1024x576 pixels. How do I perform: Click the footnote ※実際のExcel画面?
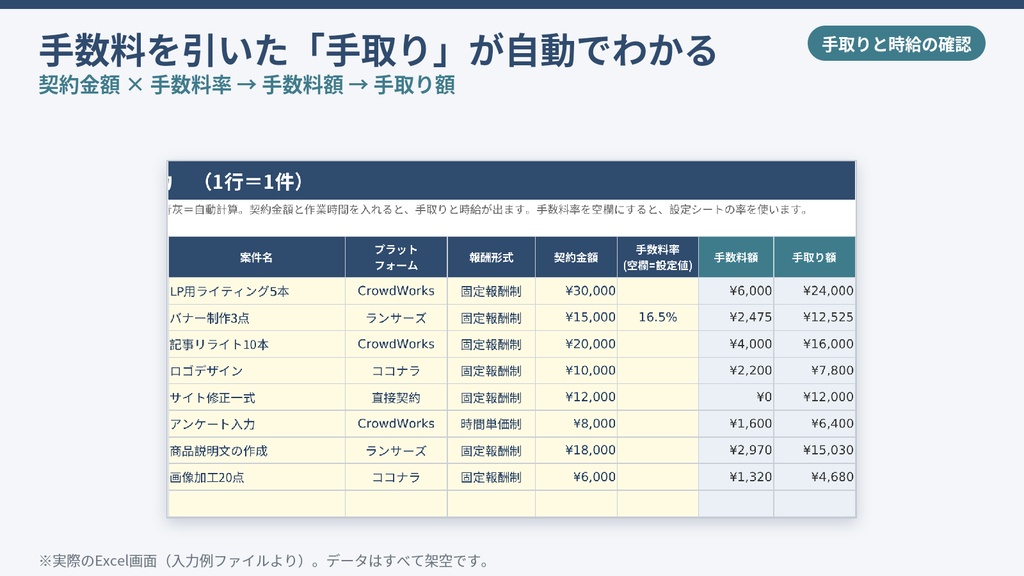pos(263,561)
